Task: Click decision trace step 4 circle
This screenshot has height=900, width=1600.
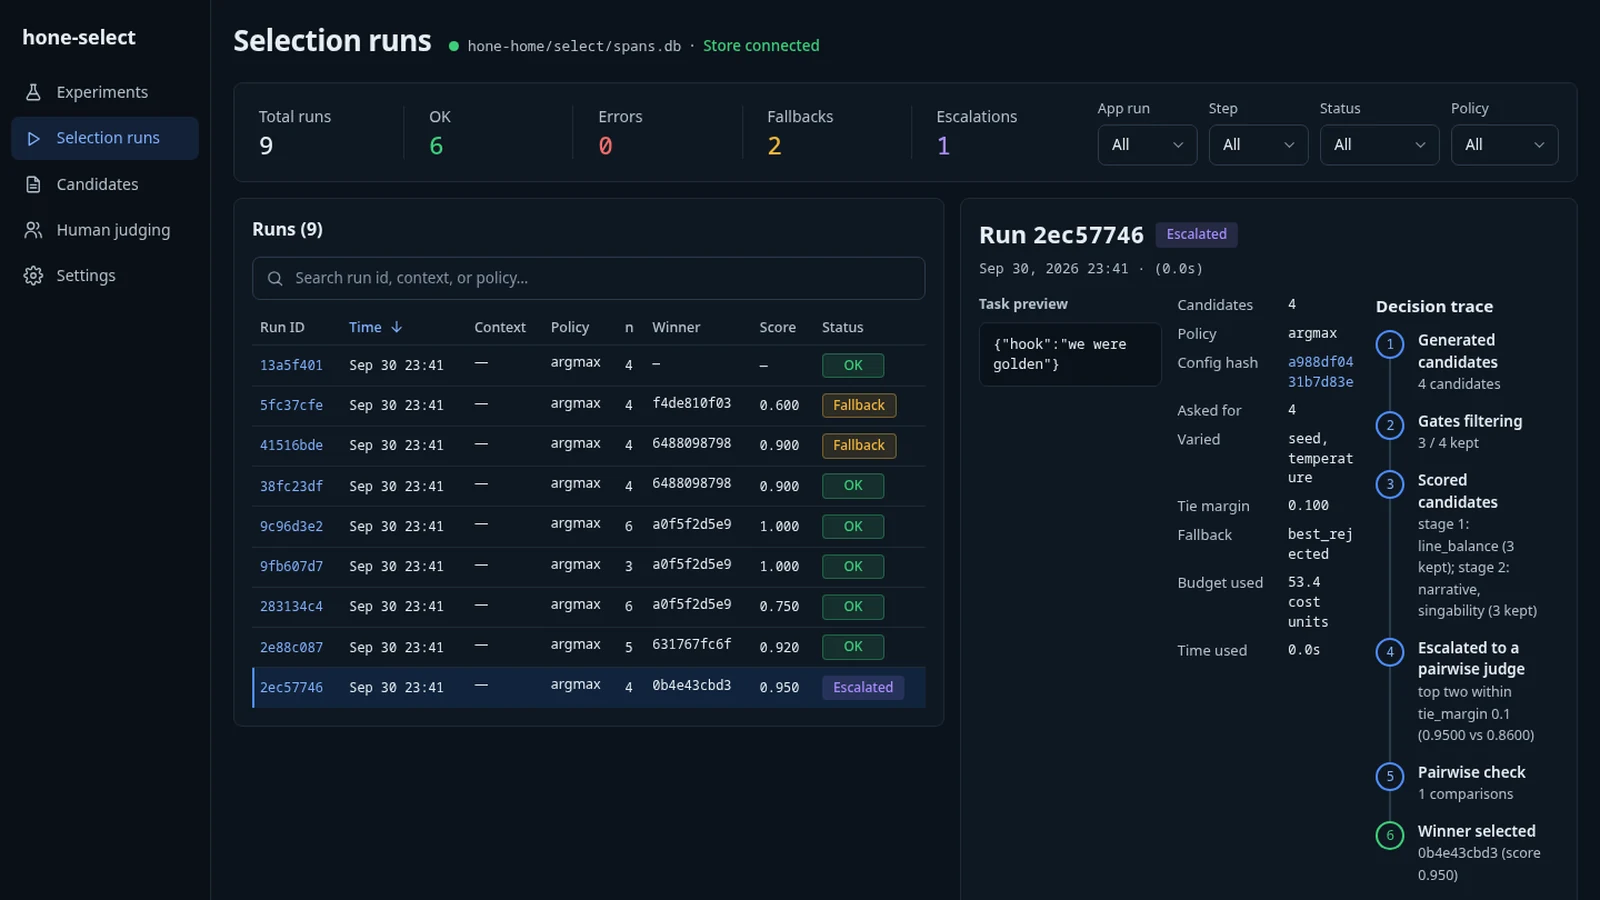Action: point(1390,652)
